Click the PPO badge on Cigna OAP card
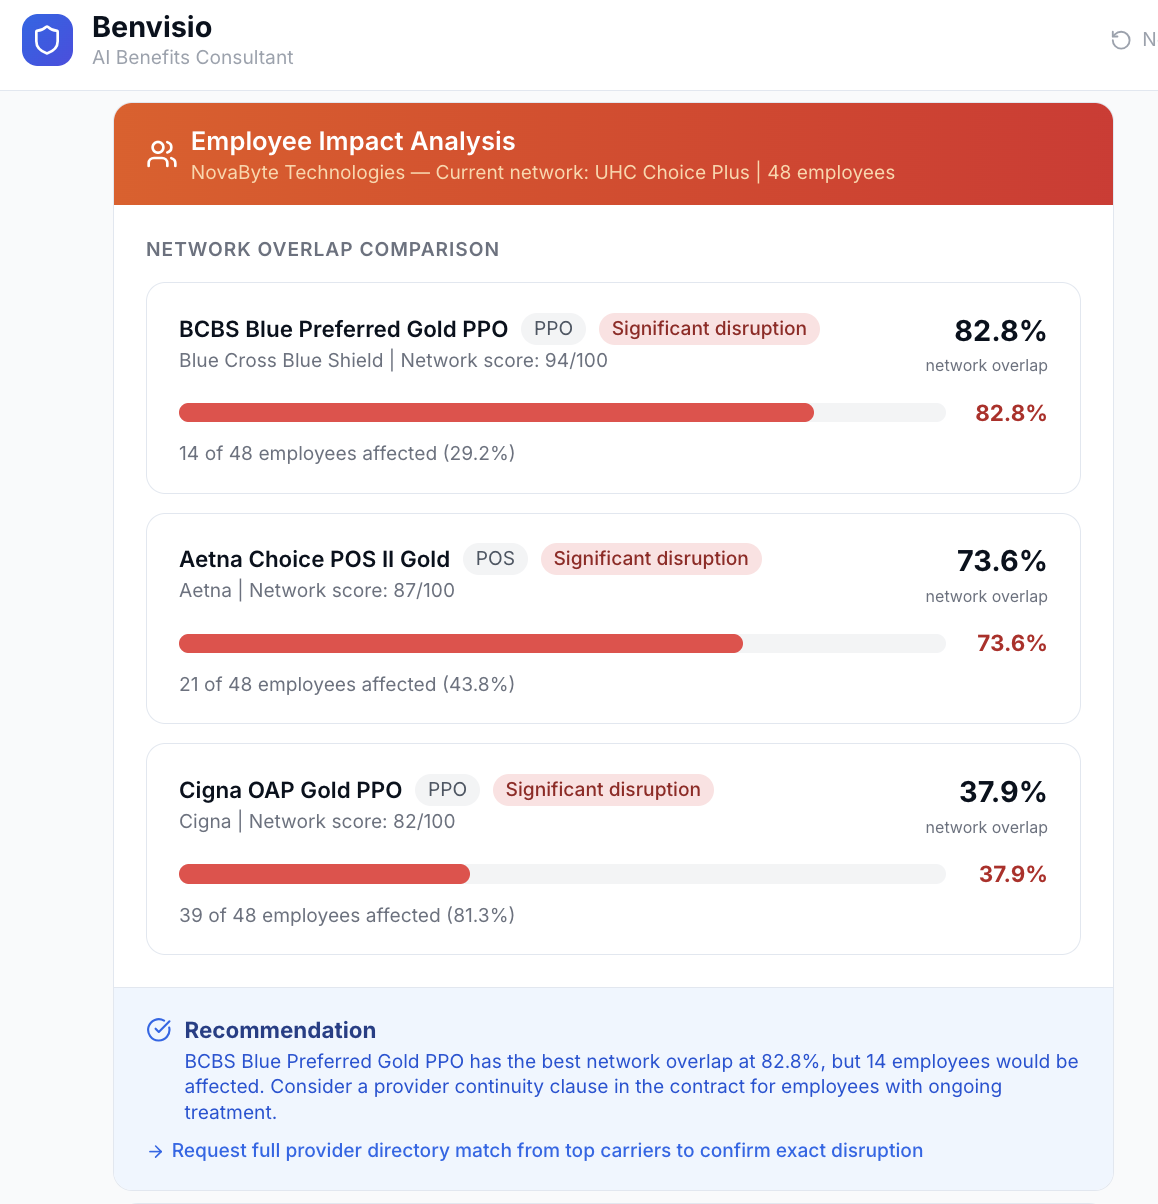Image resolution: width=1158 pixels, height=1204 pixels. tap(447, 789)
